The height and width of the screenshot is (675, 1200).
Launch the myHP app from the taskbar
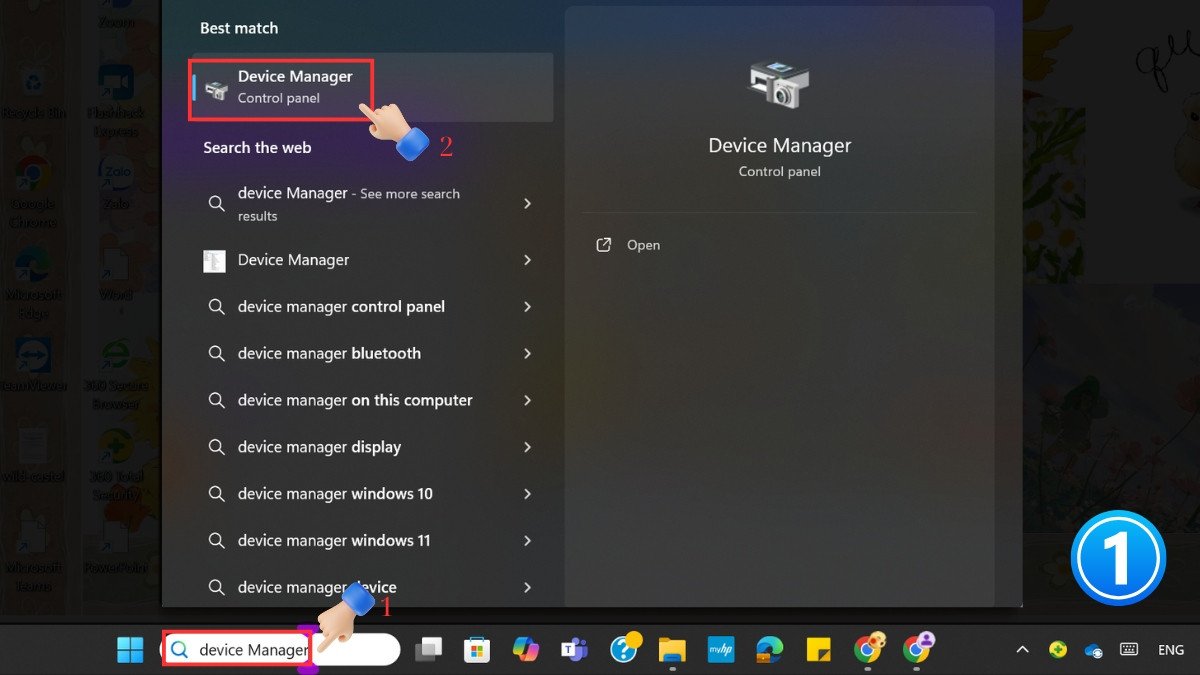[719, 649]
